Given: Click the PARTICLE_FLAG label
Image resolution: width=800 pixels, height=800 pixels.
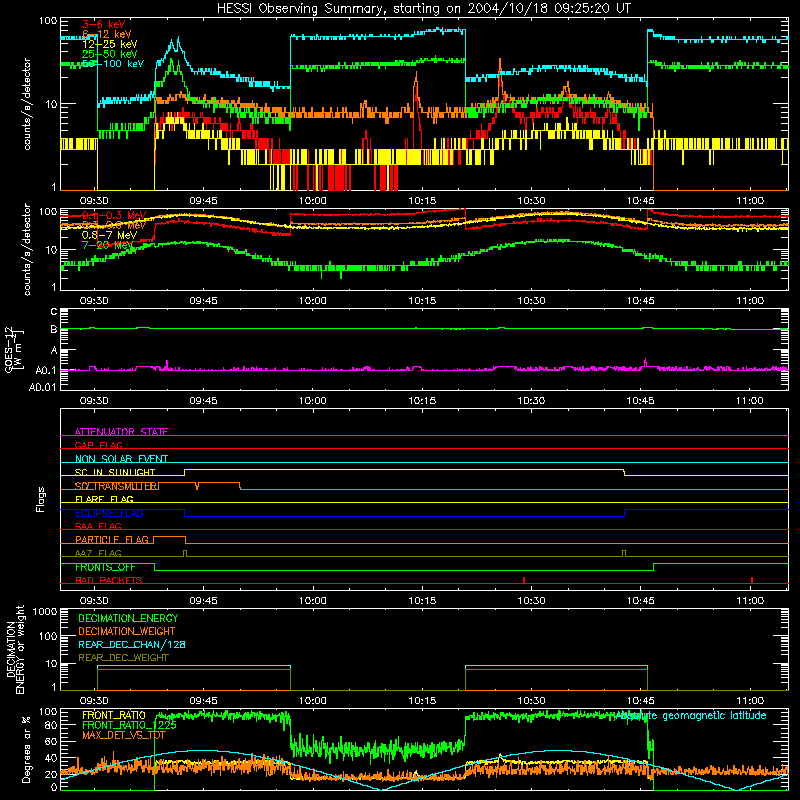Looking at the screenshot, I should pos(112,539).
